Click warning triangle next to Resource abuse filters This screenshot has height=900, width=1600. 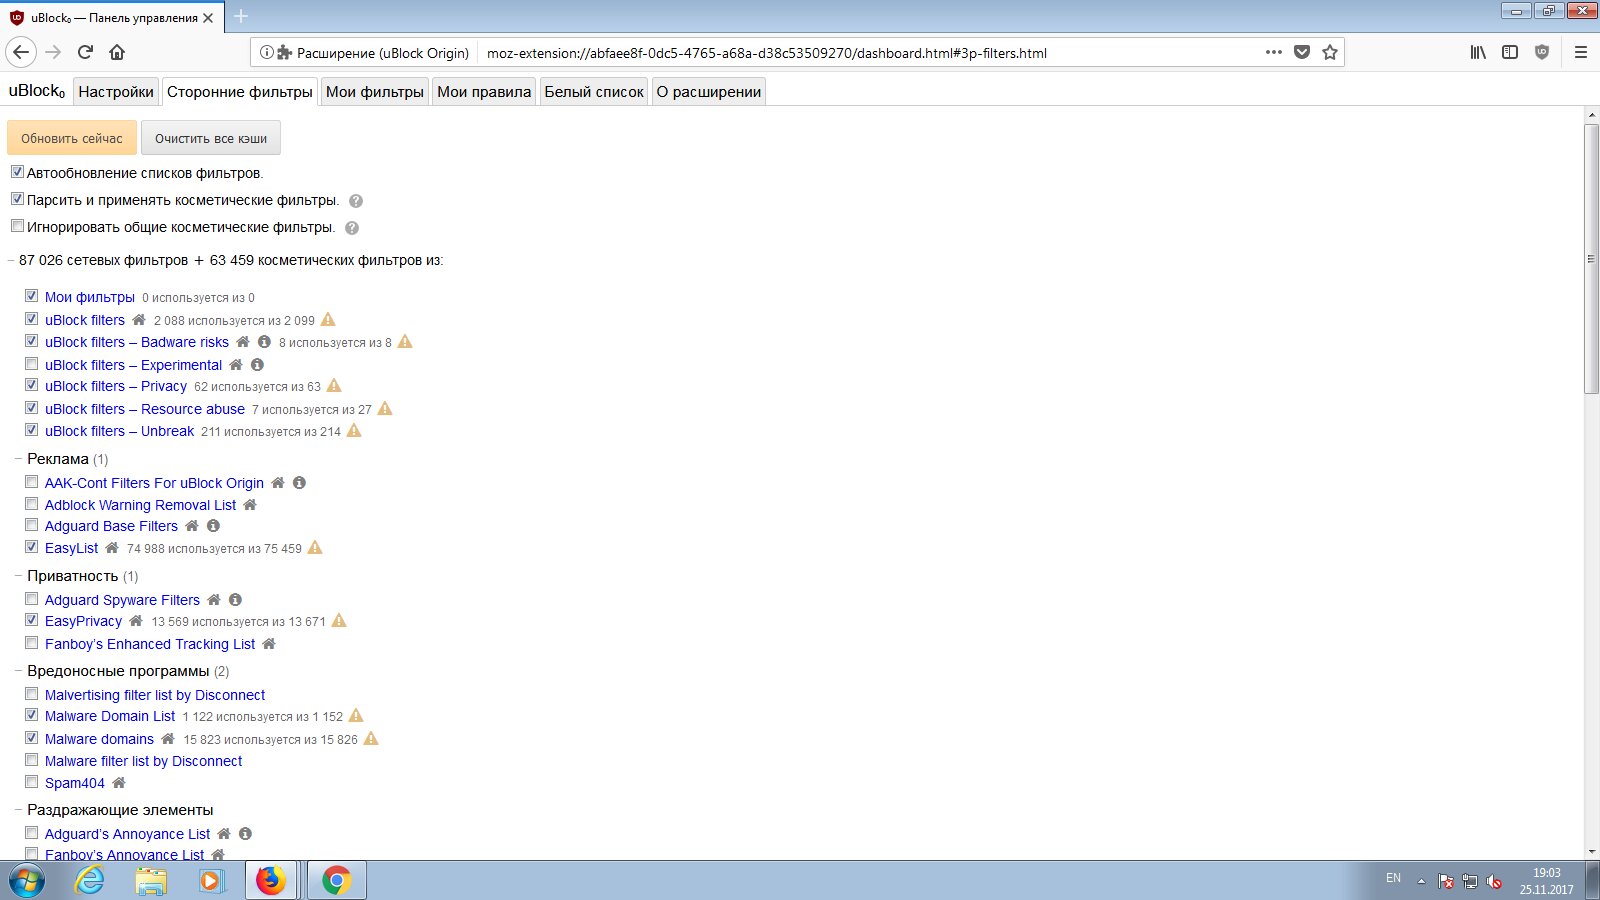click(x=385, y=409)
